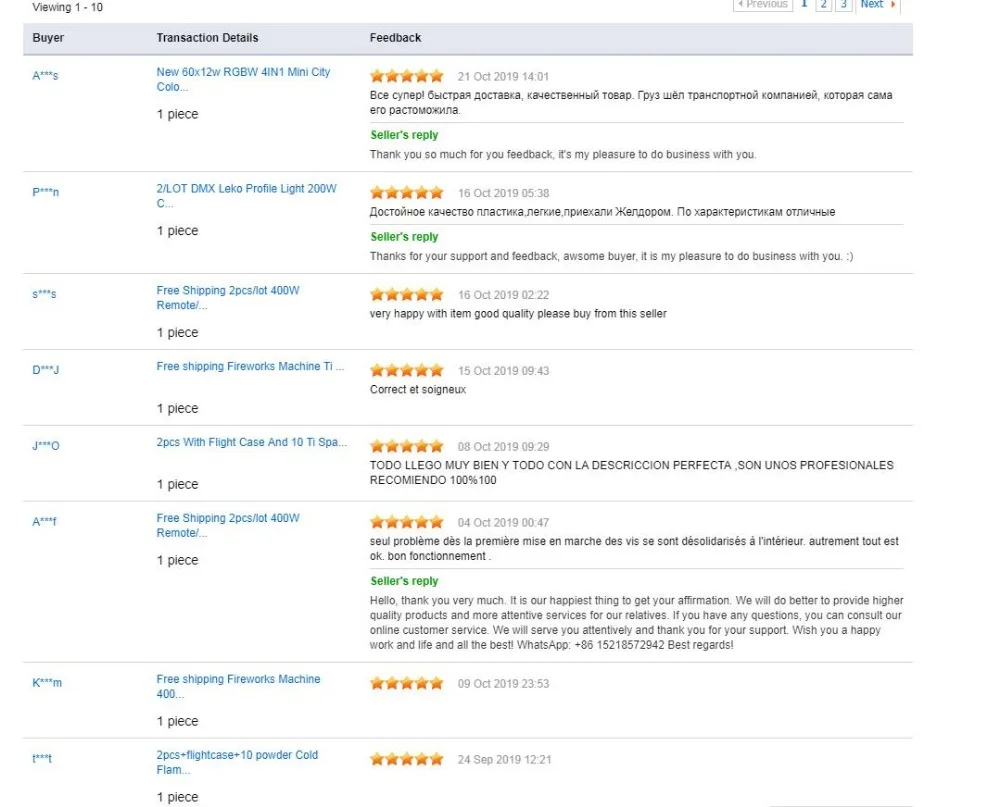
Task: Click star rating on P***n review
Action: (x=406, y=191)
